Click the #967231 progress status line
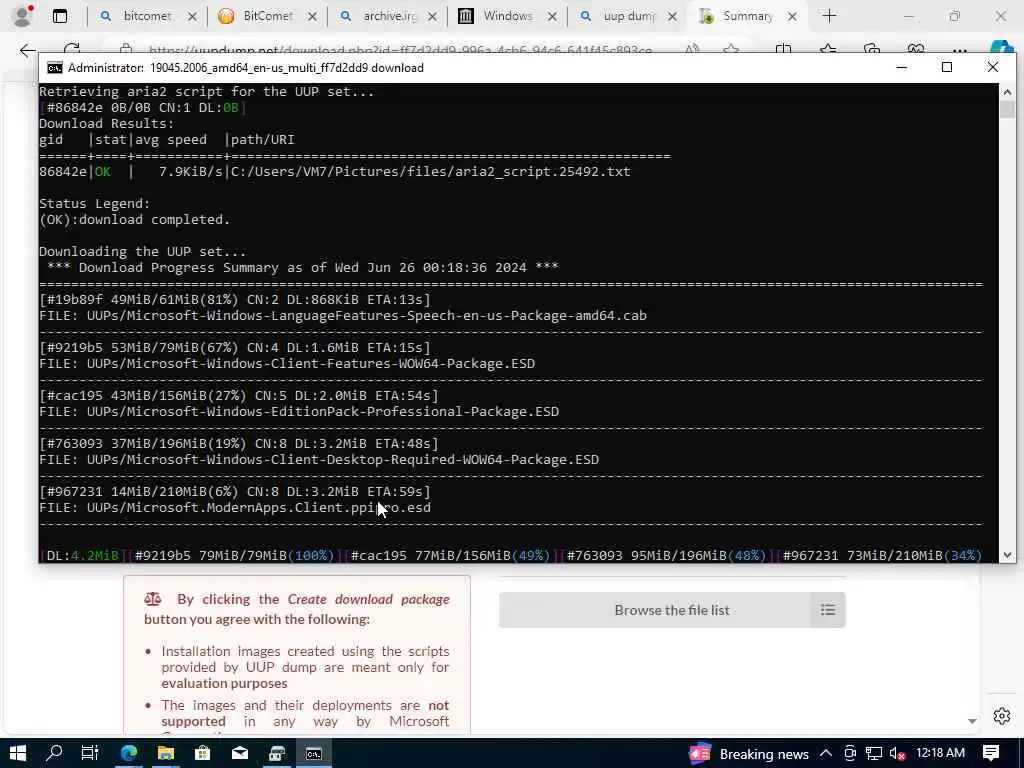Viewport: 1024px width, 768px height. [x=235, y=492]
